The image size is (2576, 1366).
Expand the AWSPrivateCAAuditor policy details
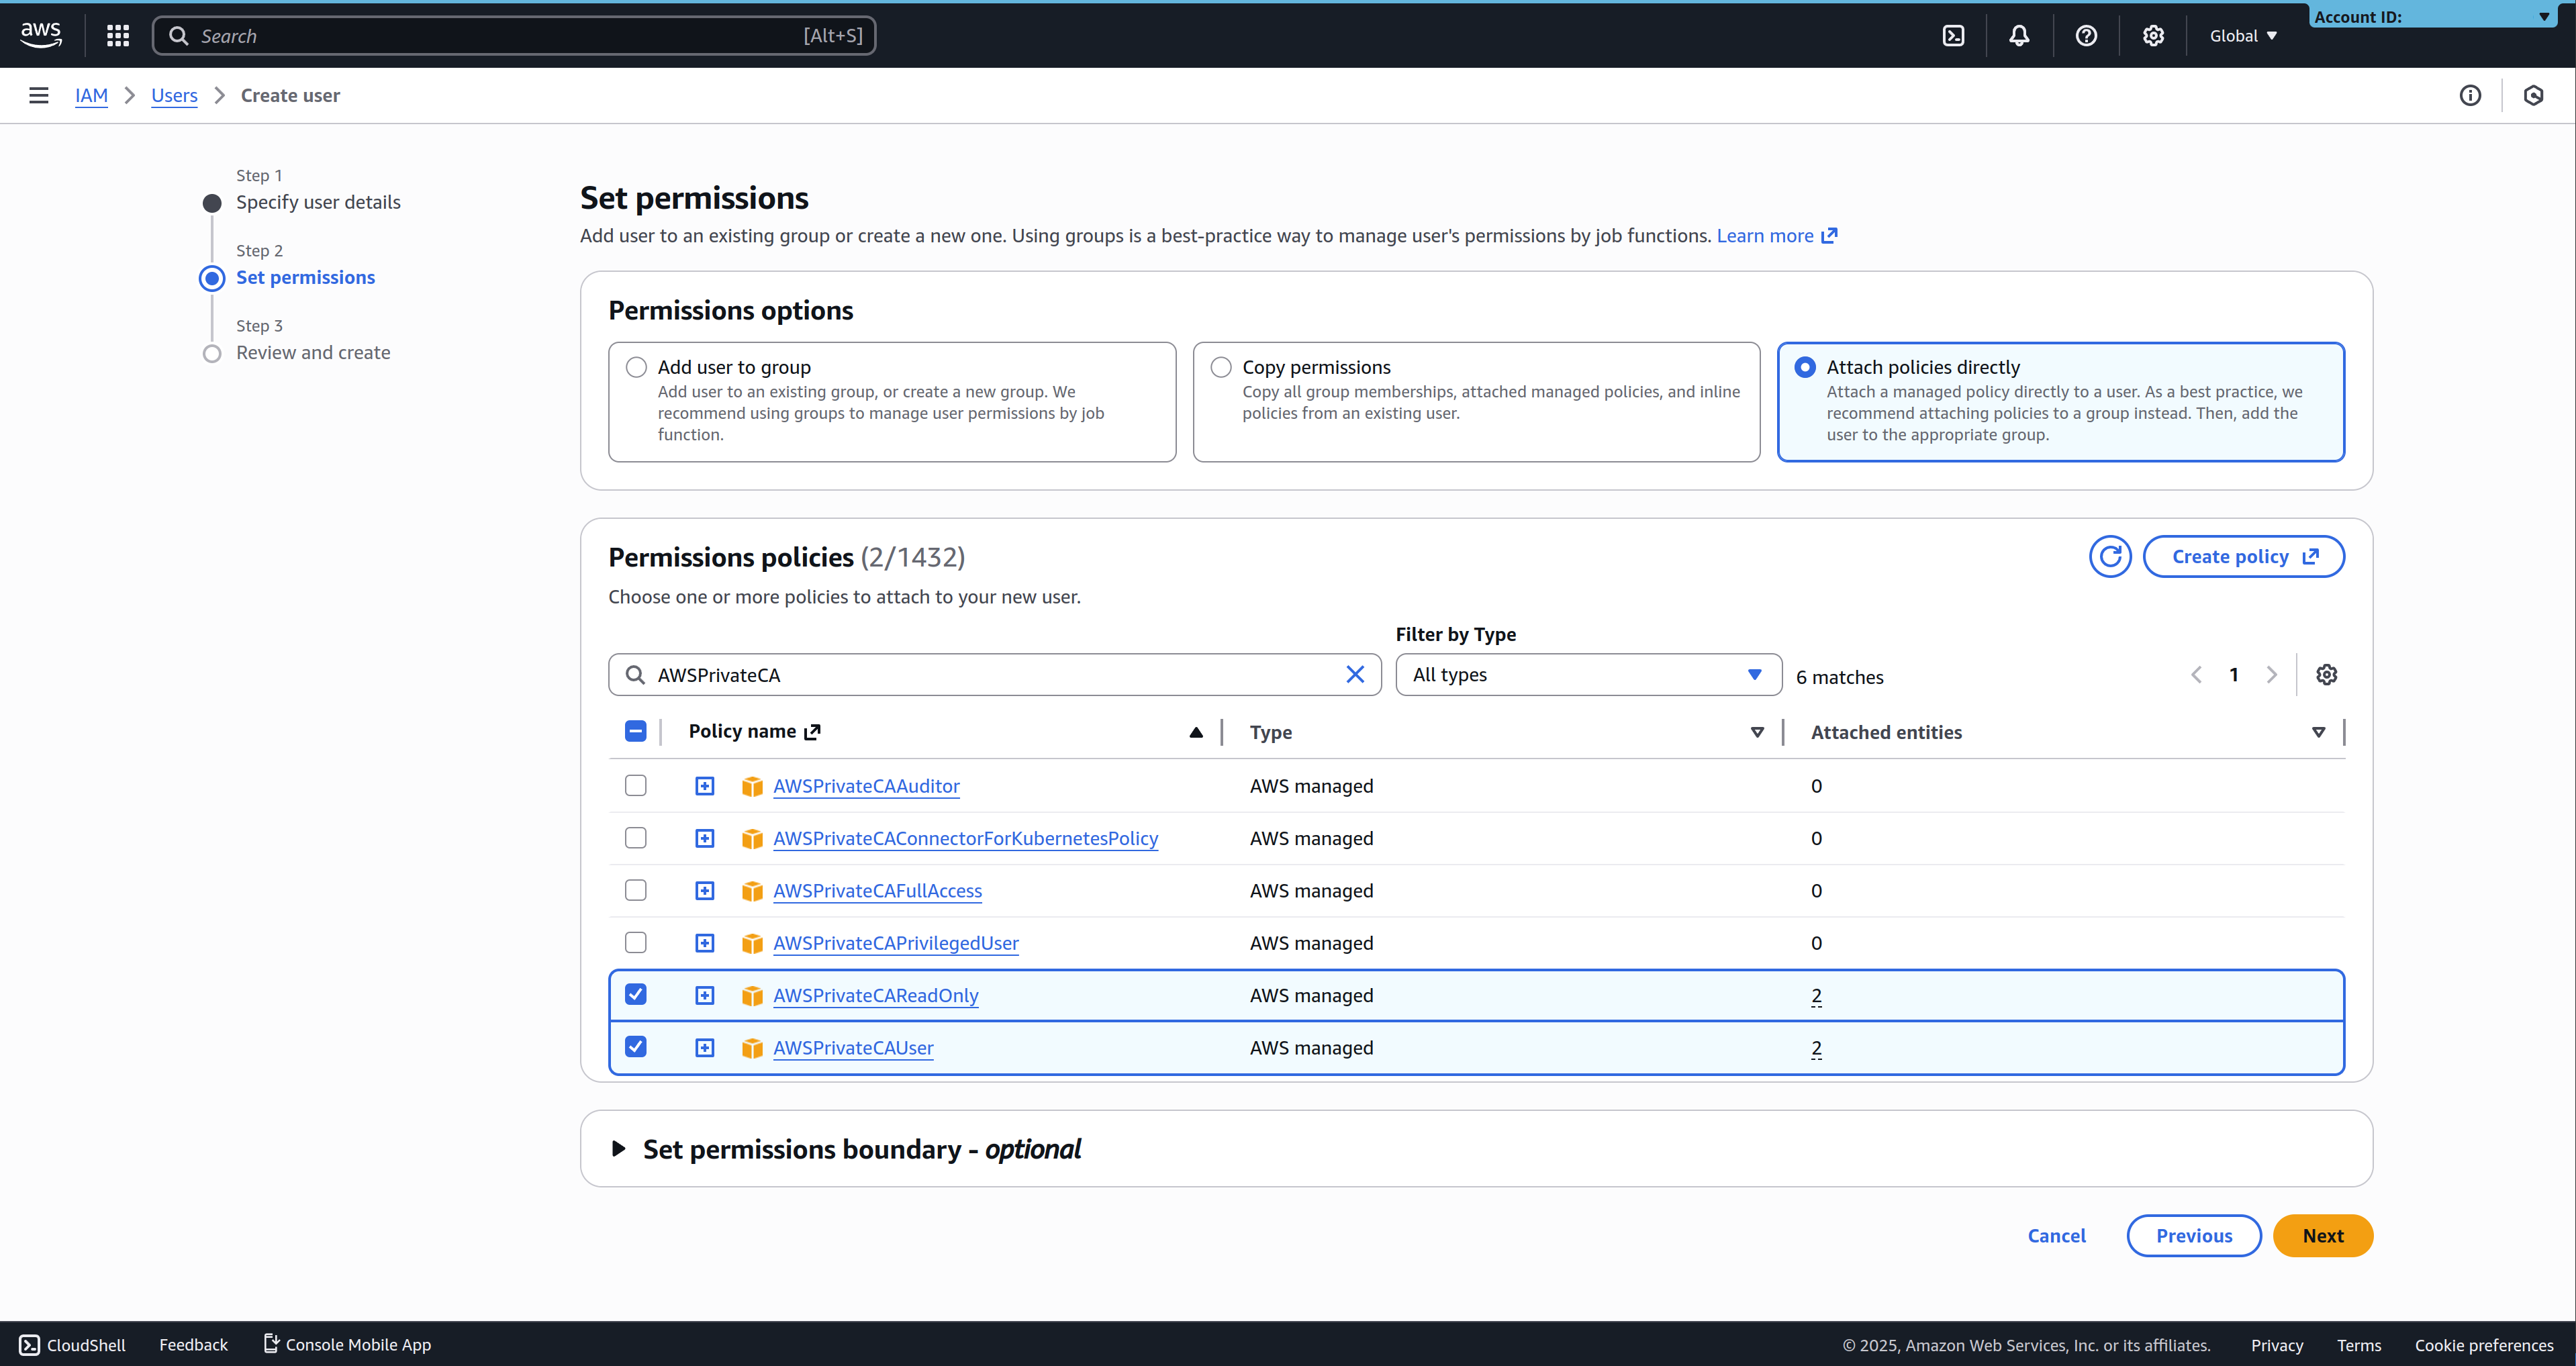click(705, 786)
